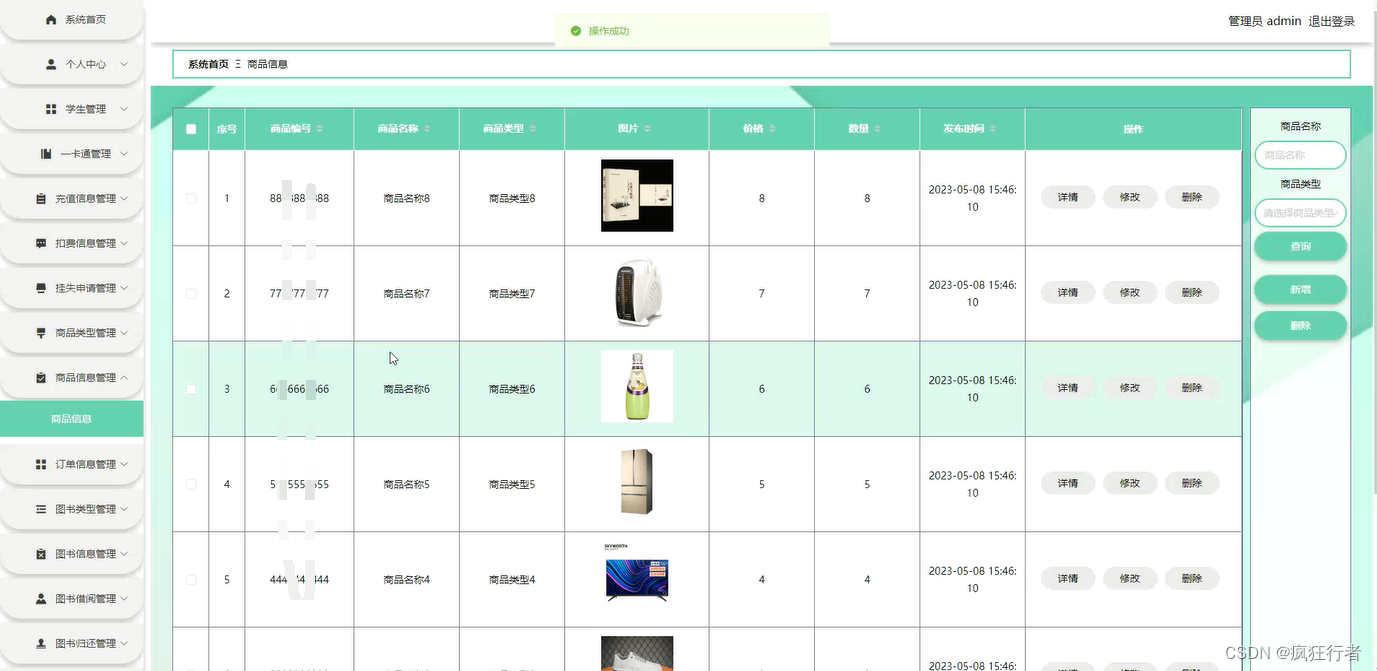The image size is (1377, 671).
Task: Expand 一卡通管理 with its chevron arrow
Action: 124,154
